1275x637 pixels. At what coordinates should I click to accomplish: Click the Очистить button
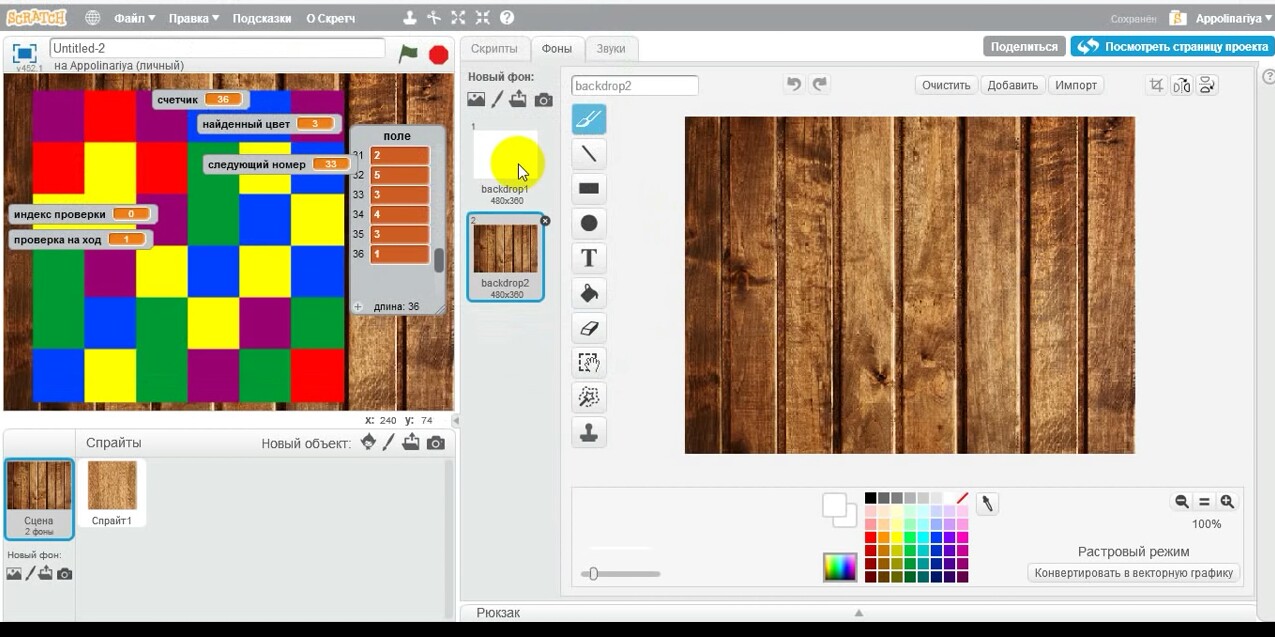946,85
